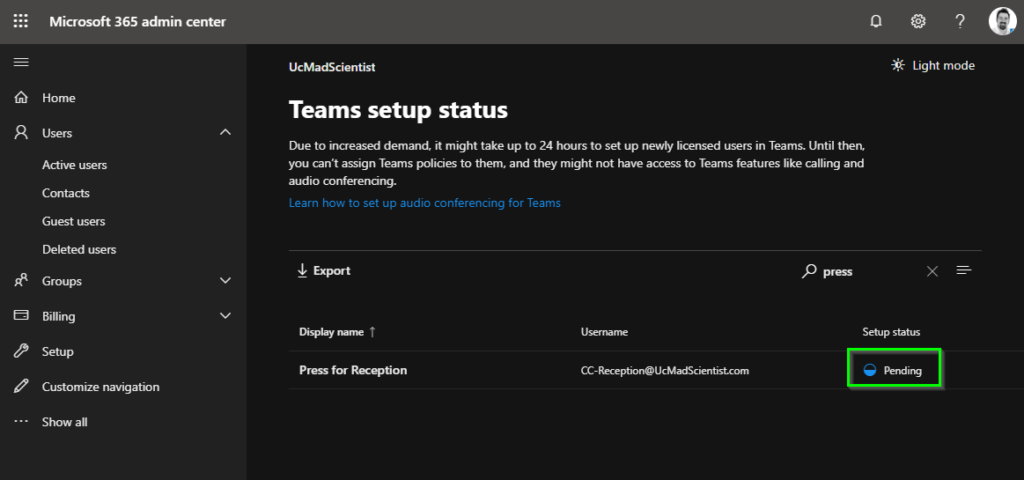Select Show all in navigation
This screenshot has width=1024, height=480.
point(65,422)
